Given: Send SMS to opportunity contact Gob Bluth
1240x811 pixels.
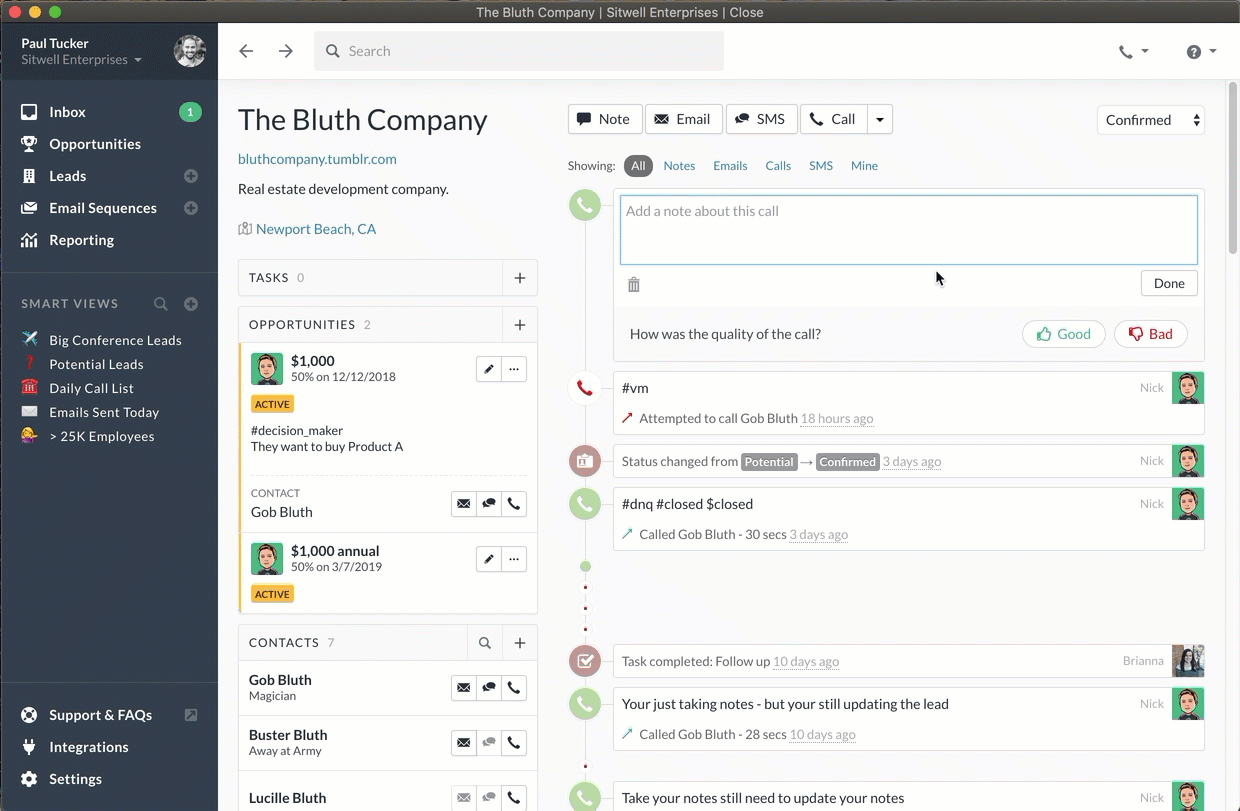Looking at the screenshot, I should pos(489,504).
